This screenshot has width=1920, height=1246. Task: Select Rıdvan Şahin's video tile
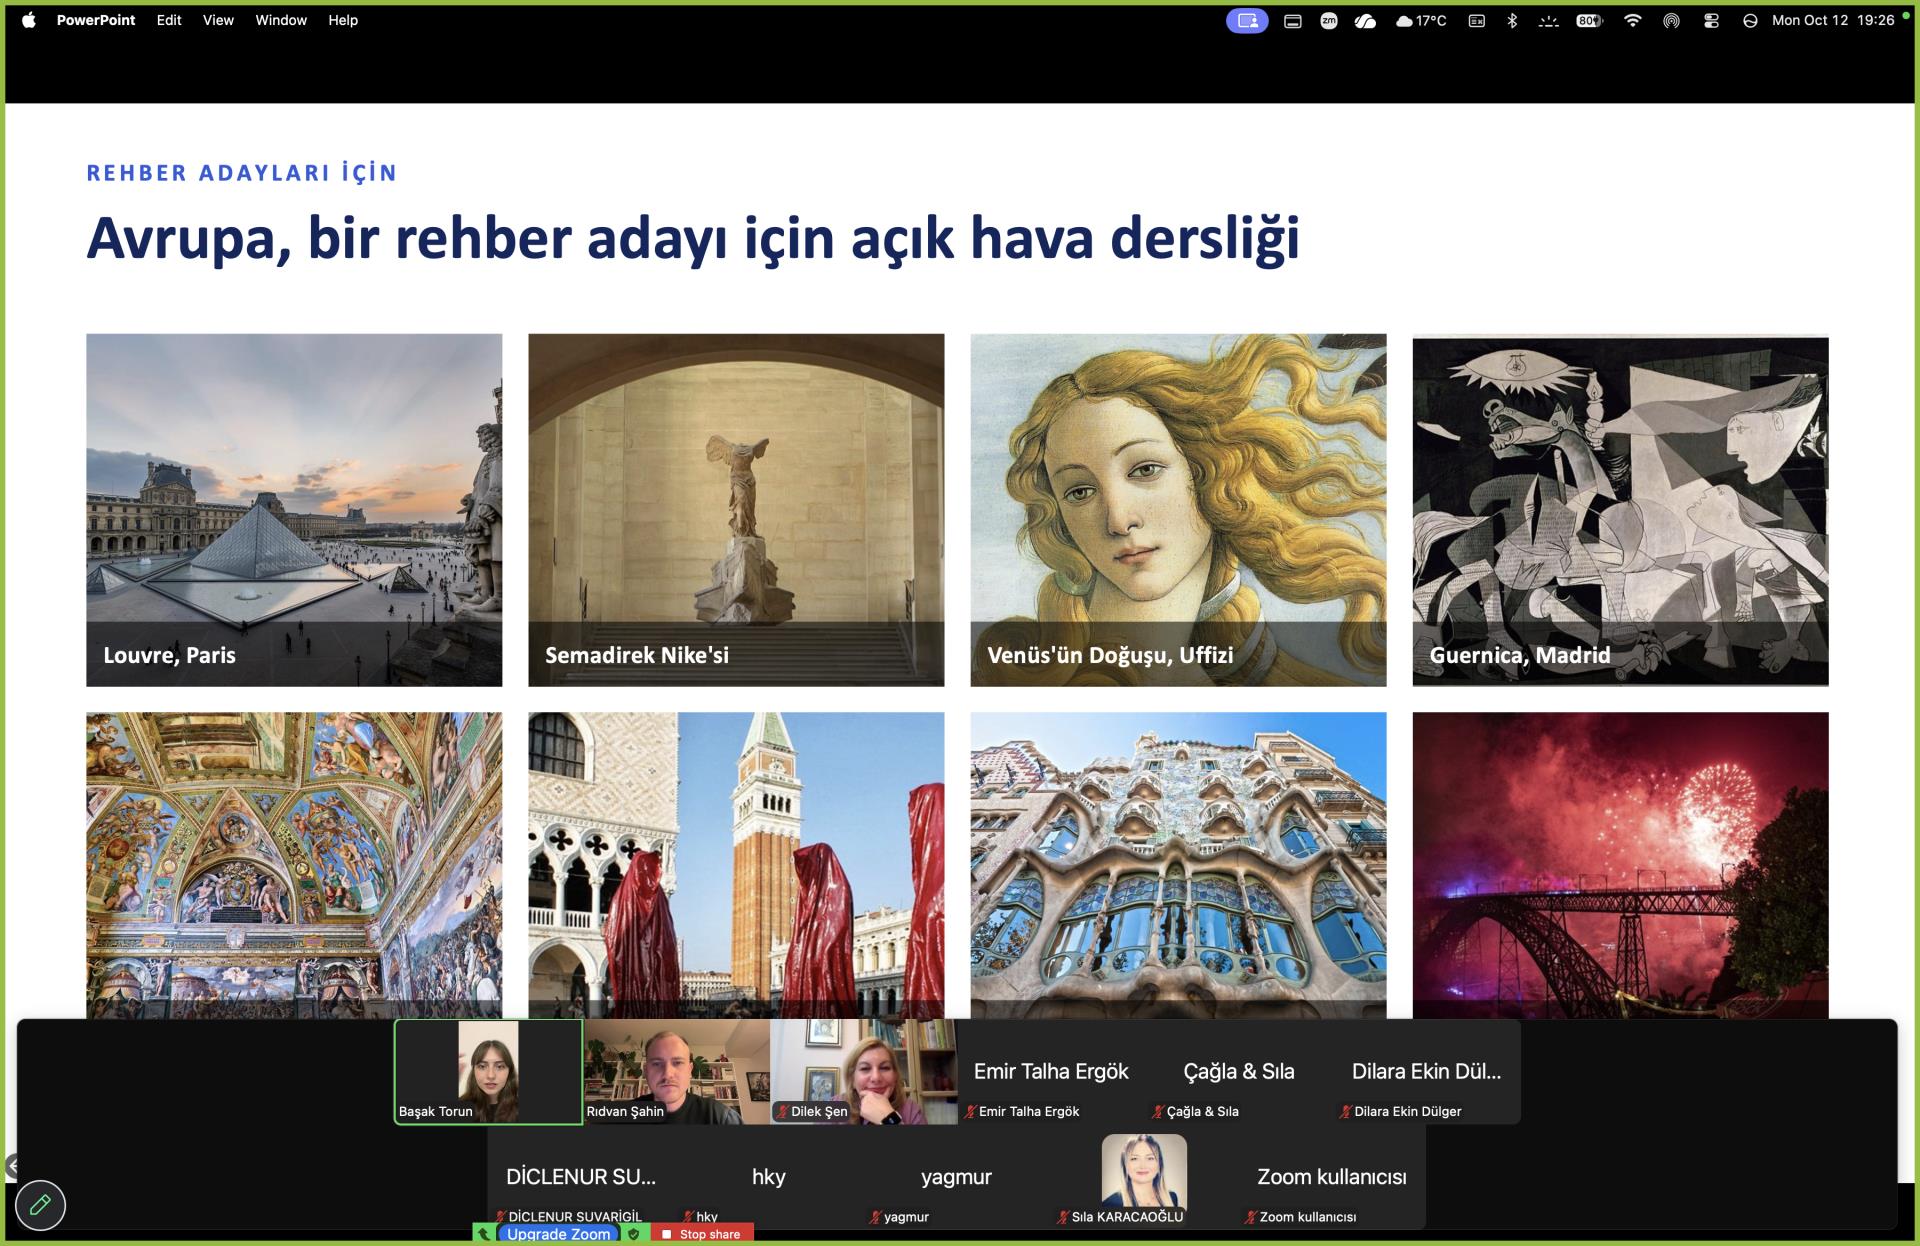[x=677, y=1072]
